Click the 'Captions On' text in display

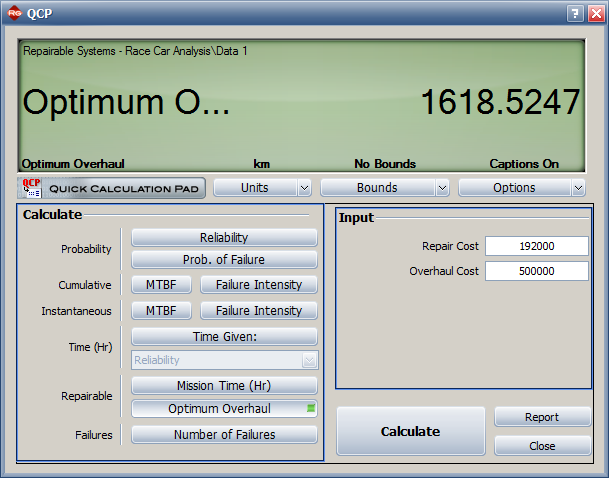(524, 164)
